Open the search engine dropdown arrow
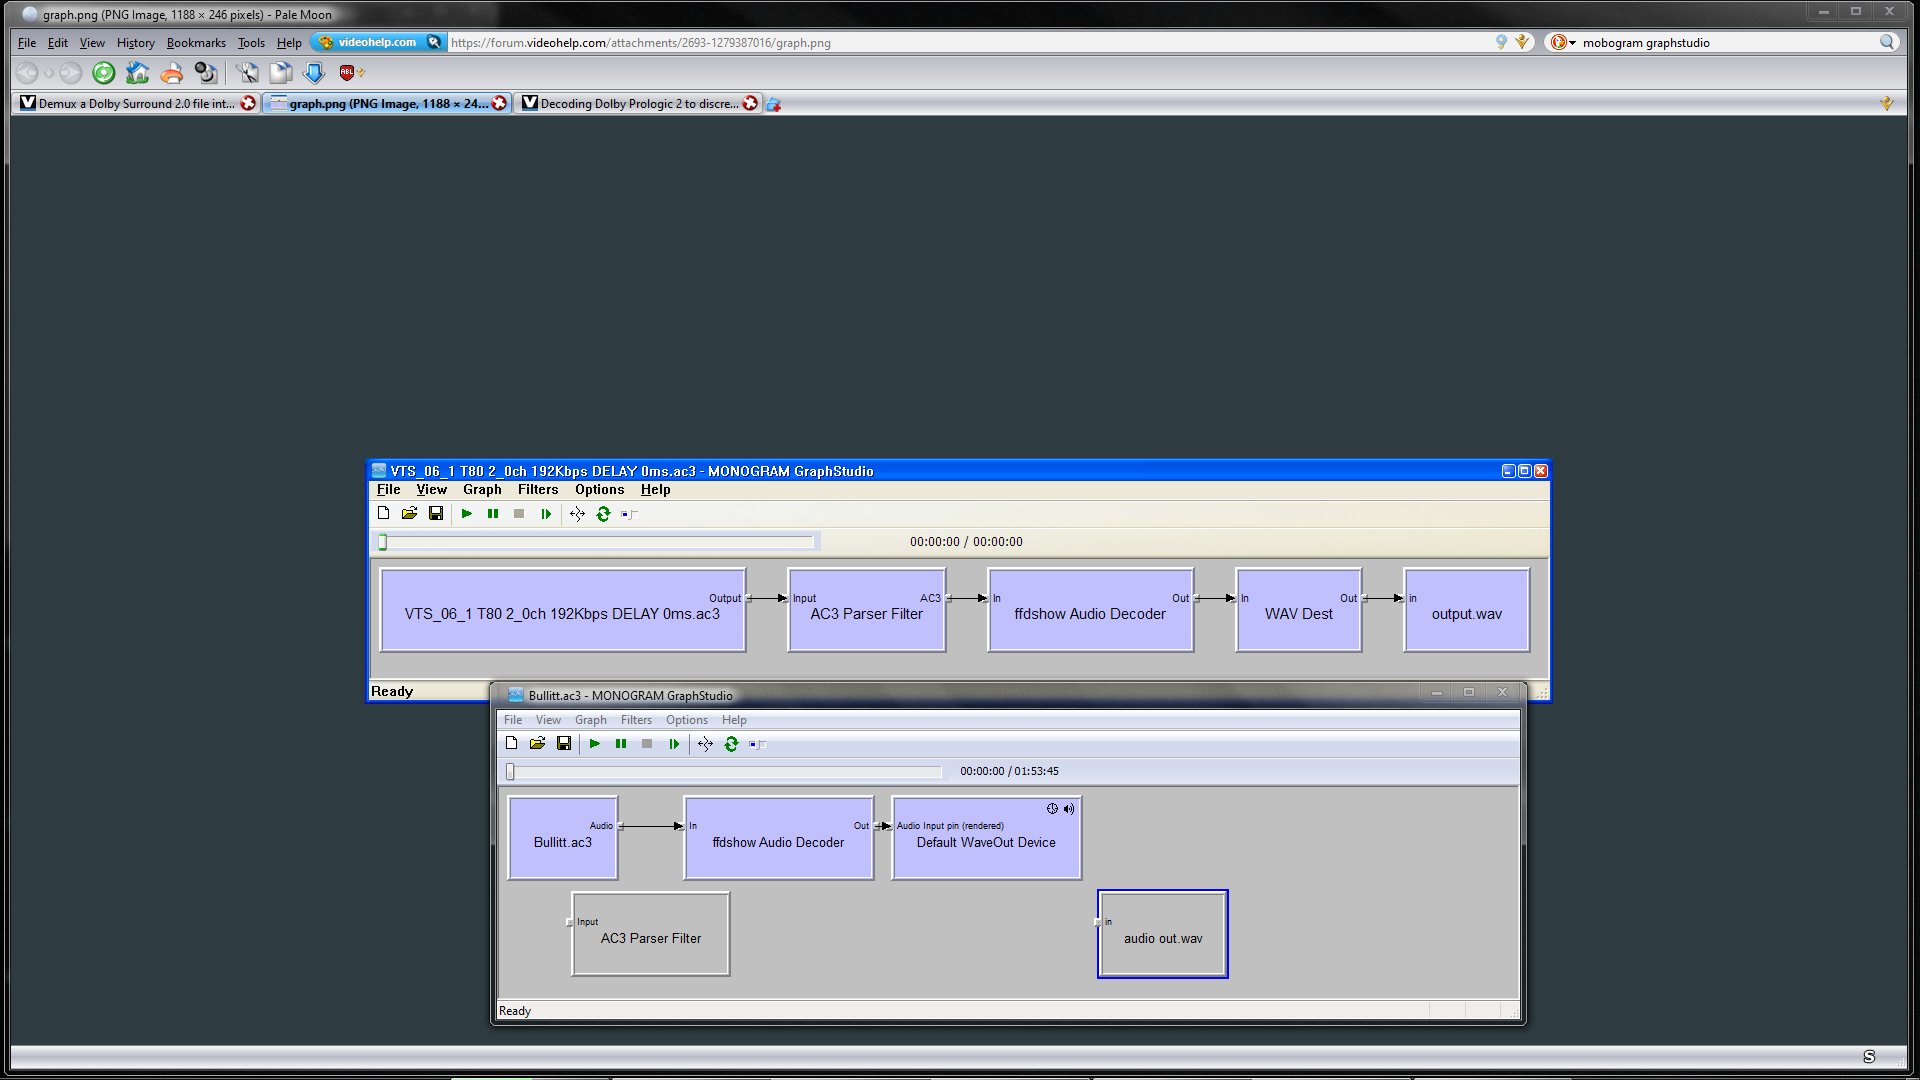Image resolution: width=1920 pixels, height=1080 pixels. [x=1572, y=43]
